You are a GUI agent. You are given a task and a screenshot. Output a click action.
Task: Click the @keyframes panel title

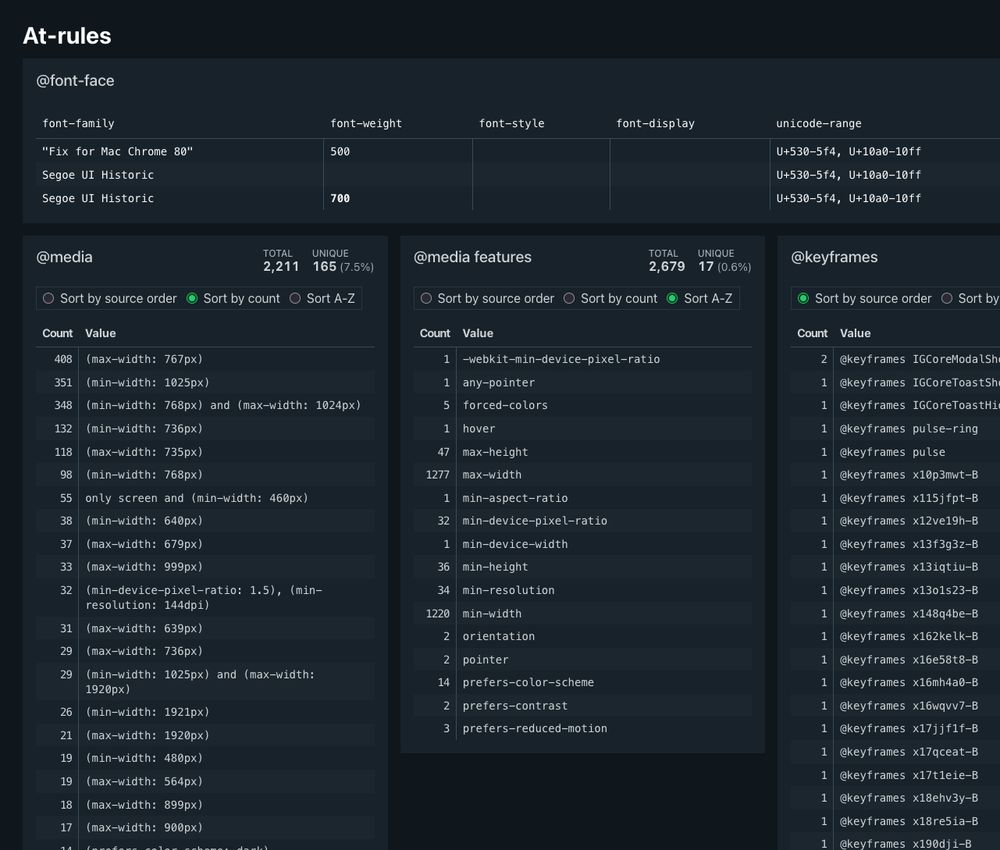tap(834, 257)
